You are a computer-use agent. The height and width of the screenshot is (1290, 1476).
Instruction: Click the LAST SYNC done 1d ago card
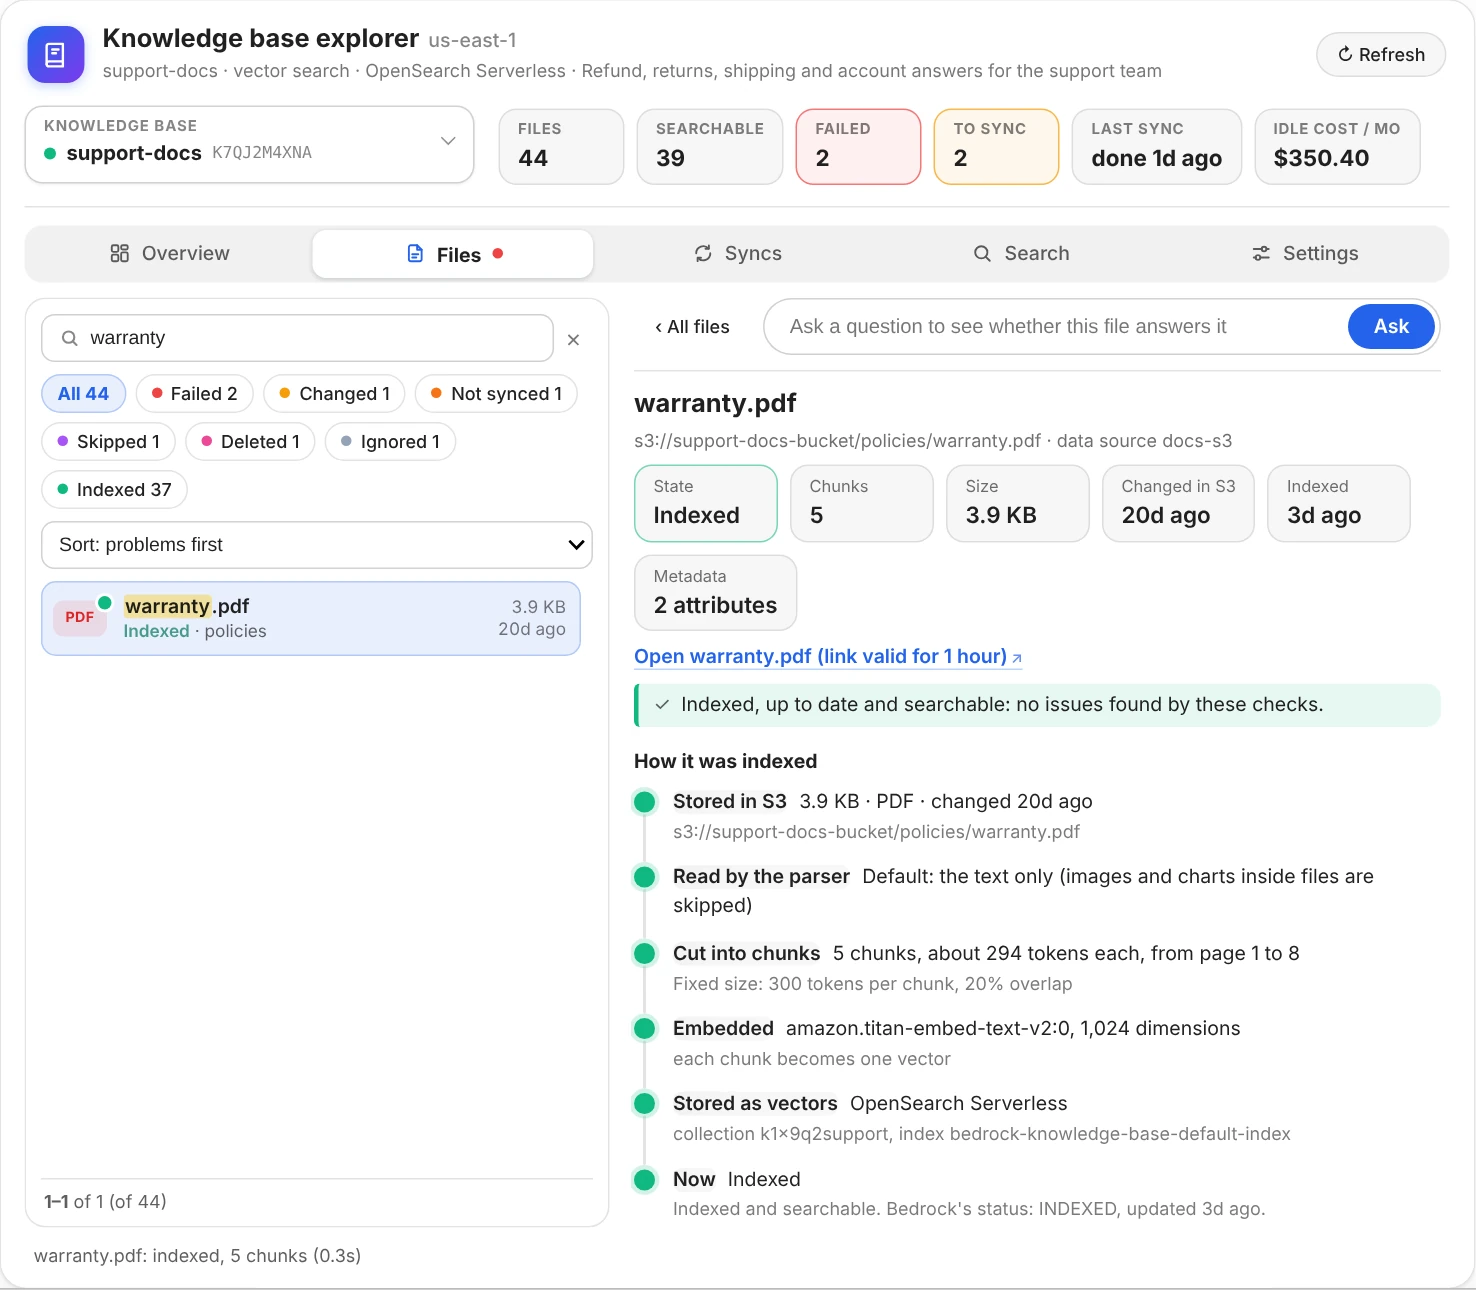coord(1157,147)
